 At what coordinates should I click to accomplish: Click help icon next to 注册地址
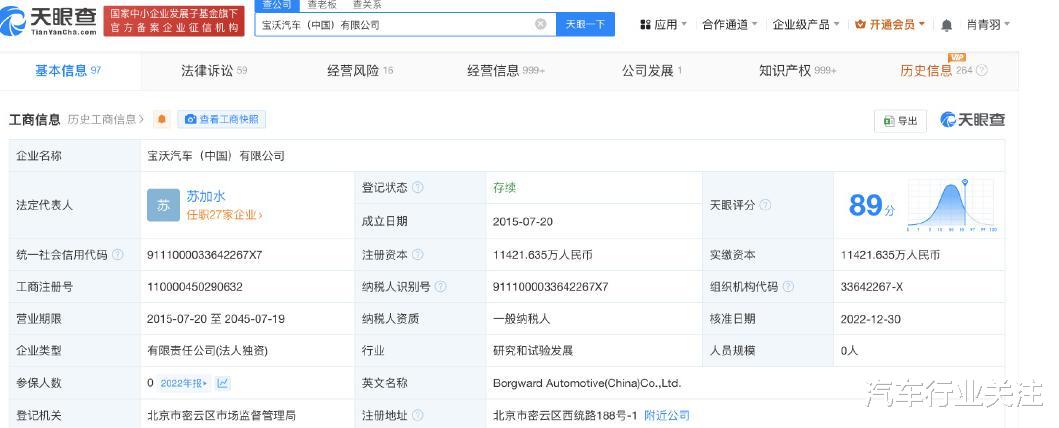click(418, 415)
